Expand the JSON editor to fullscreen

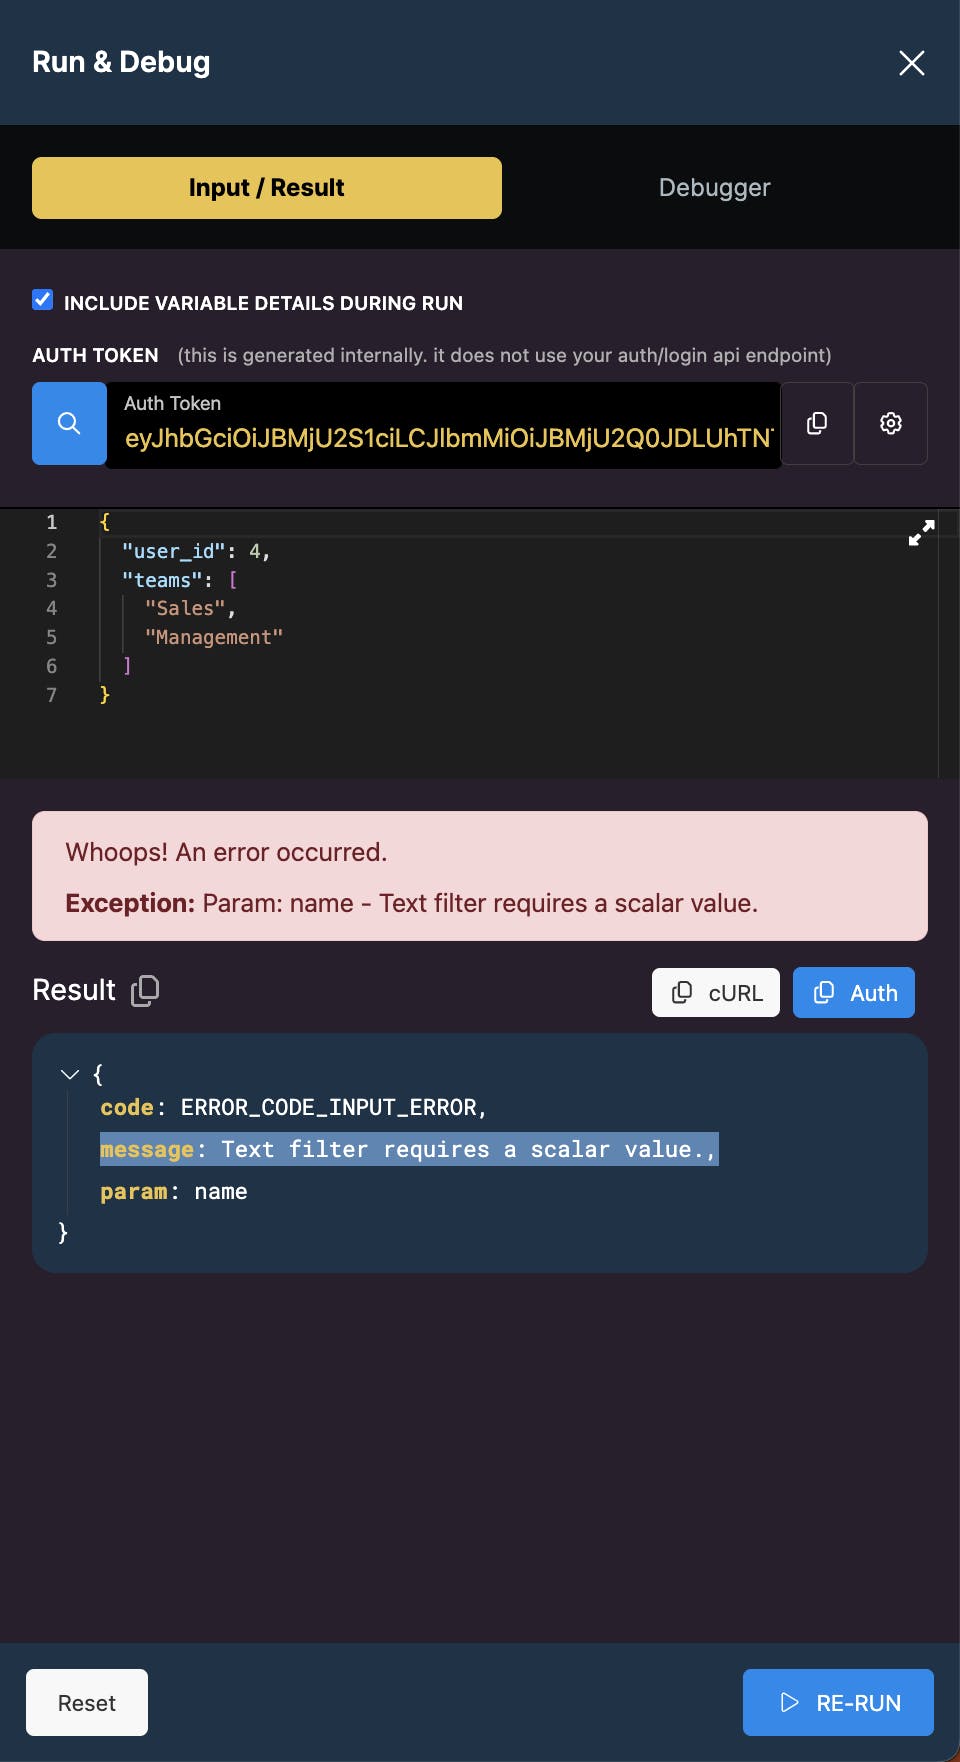[921, 533]
